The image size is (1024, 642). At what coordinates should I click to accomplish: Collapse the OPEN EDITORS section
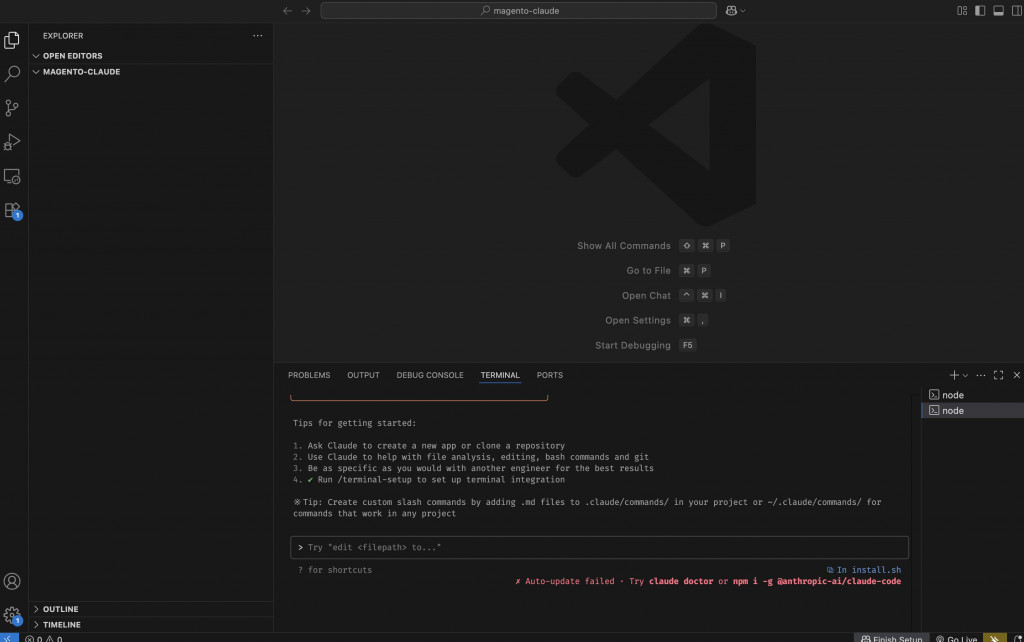pos(151,56)
